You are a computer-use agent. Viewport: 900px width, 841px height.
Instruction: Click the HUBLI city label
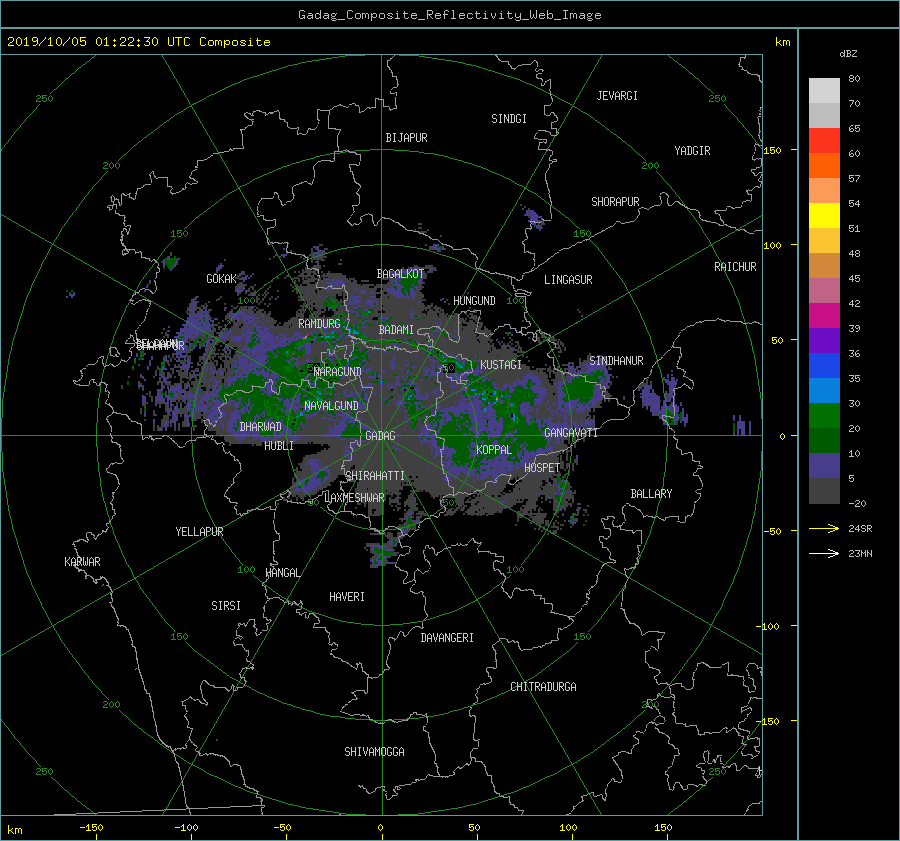click(x=279, y=446)
